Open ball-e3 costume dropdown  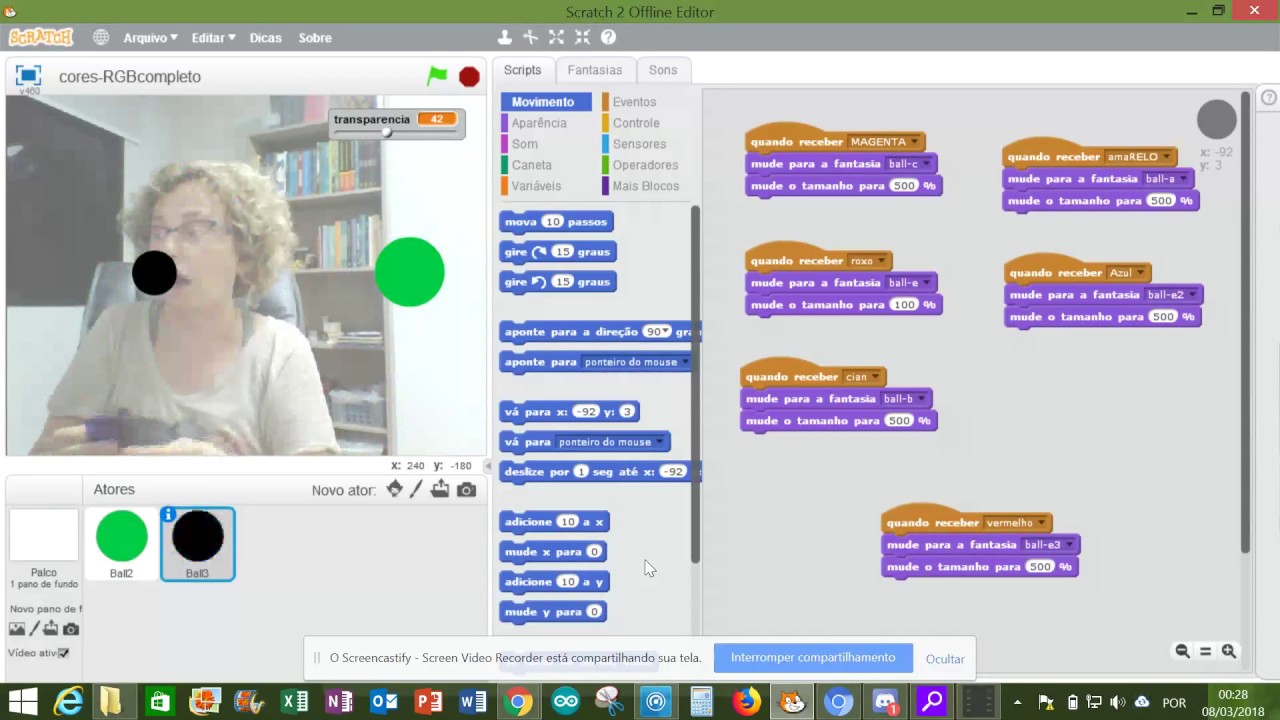coord(1069,545)
